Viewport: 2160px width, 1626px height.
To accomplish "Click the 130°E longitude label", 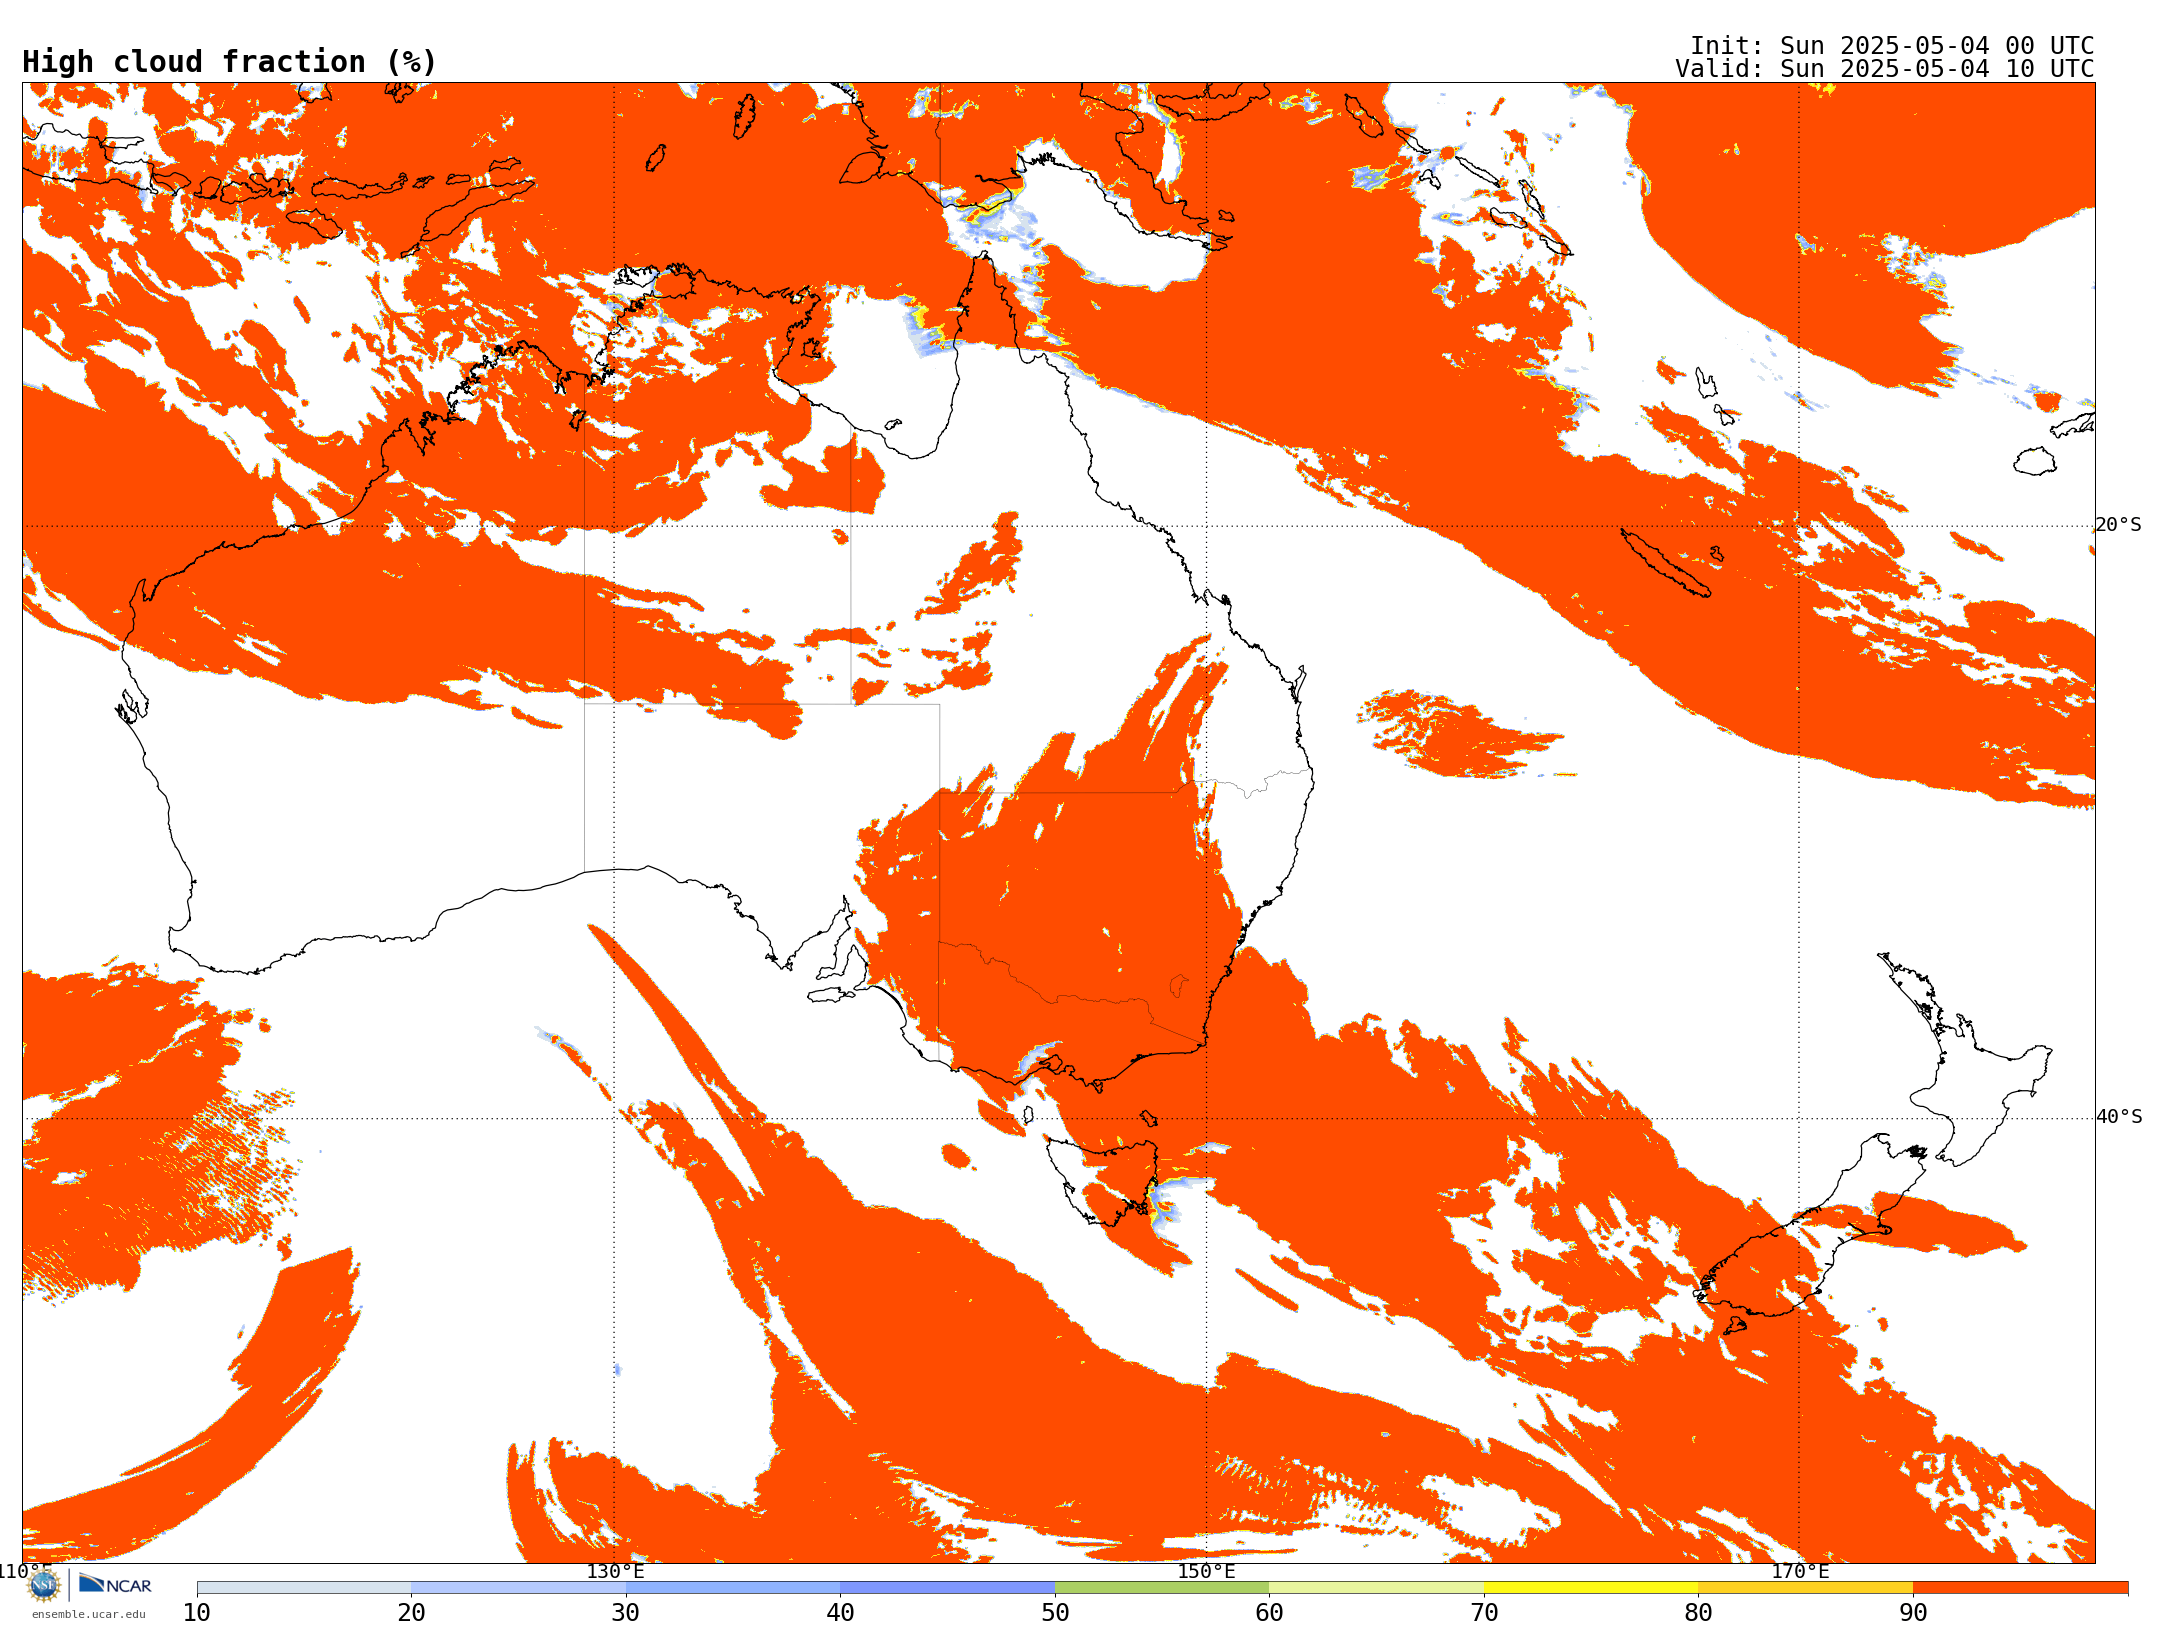I will pyautogui.click(x=615, y=1571).
